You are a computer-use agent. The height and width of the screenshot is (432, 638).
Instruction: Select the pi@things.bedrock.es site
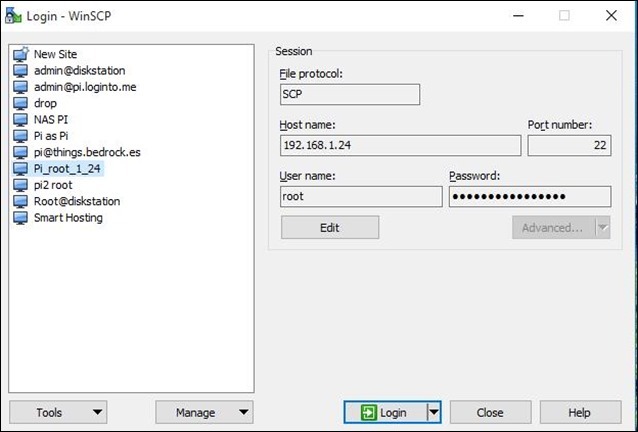(x=87, y=153)
